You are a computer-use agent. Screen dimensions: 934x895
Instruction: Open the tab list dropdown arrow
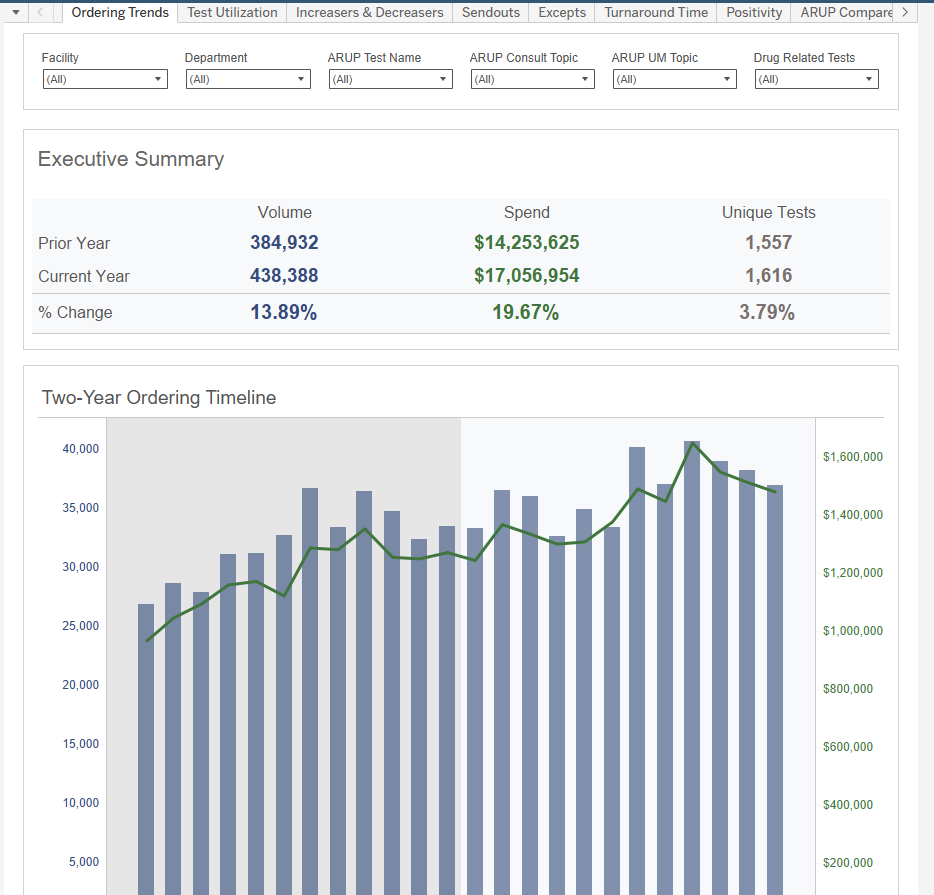(x=14, y=12)
